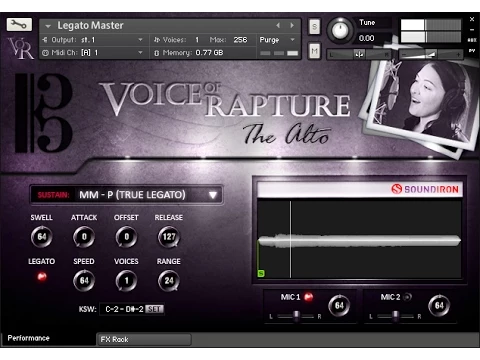Click the Swell knob showing 64
480x360 pixels.
click(42, 237)
